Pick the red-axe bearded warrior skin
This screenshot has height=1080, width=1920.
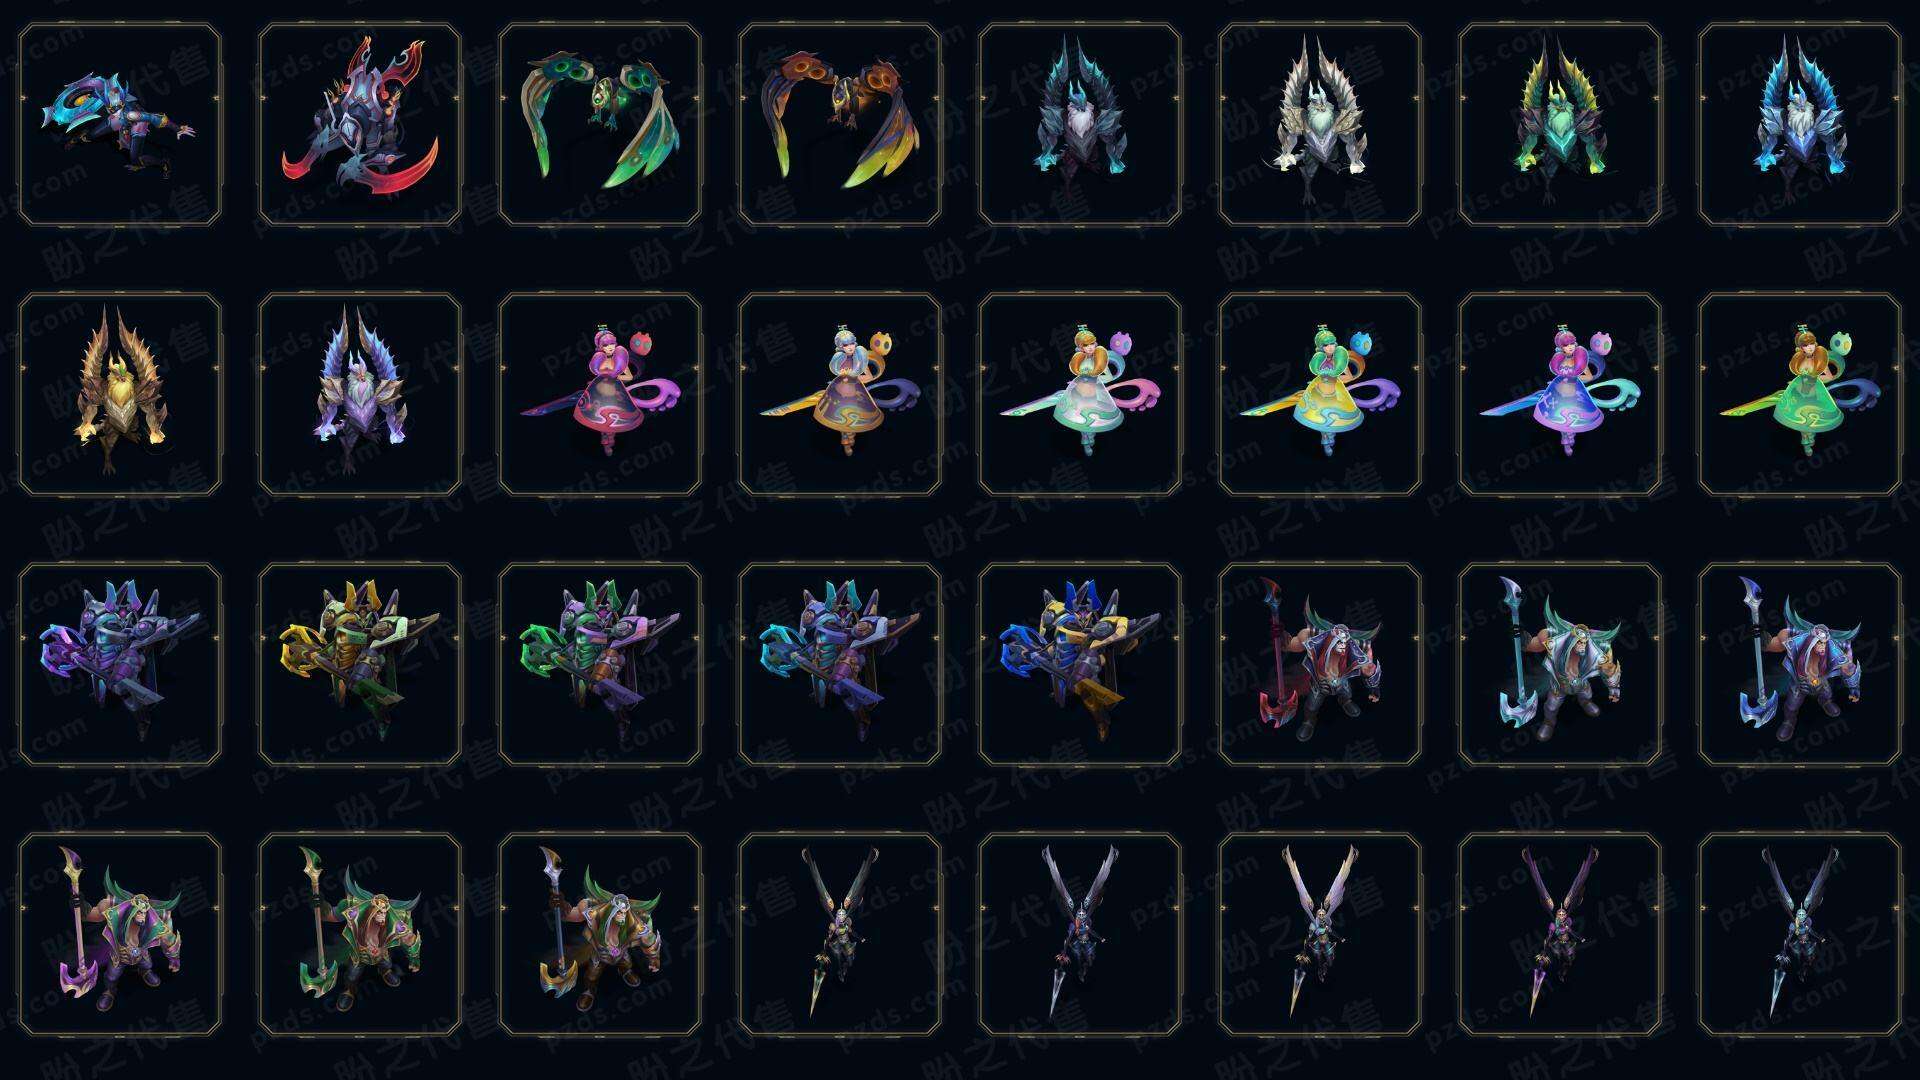point(1320,665)
